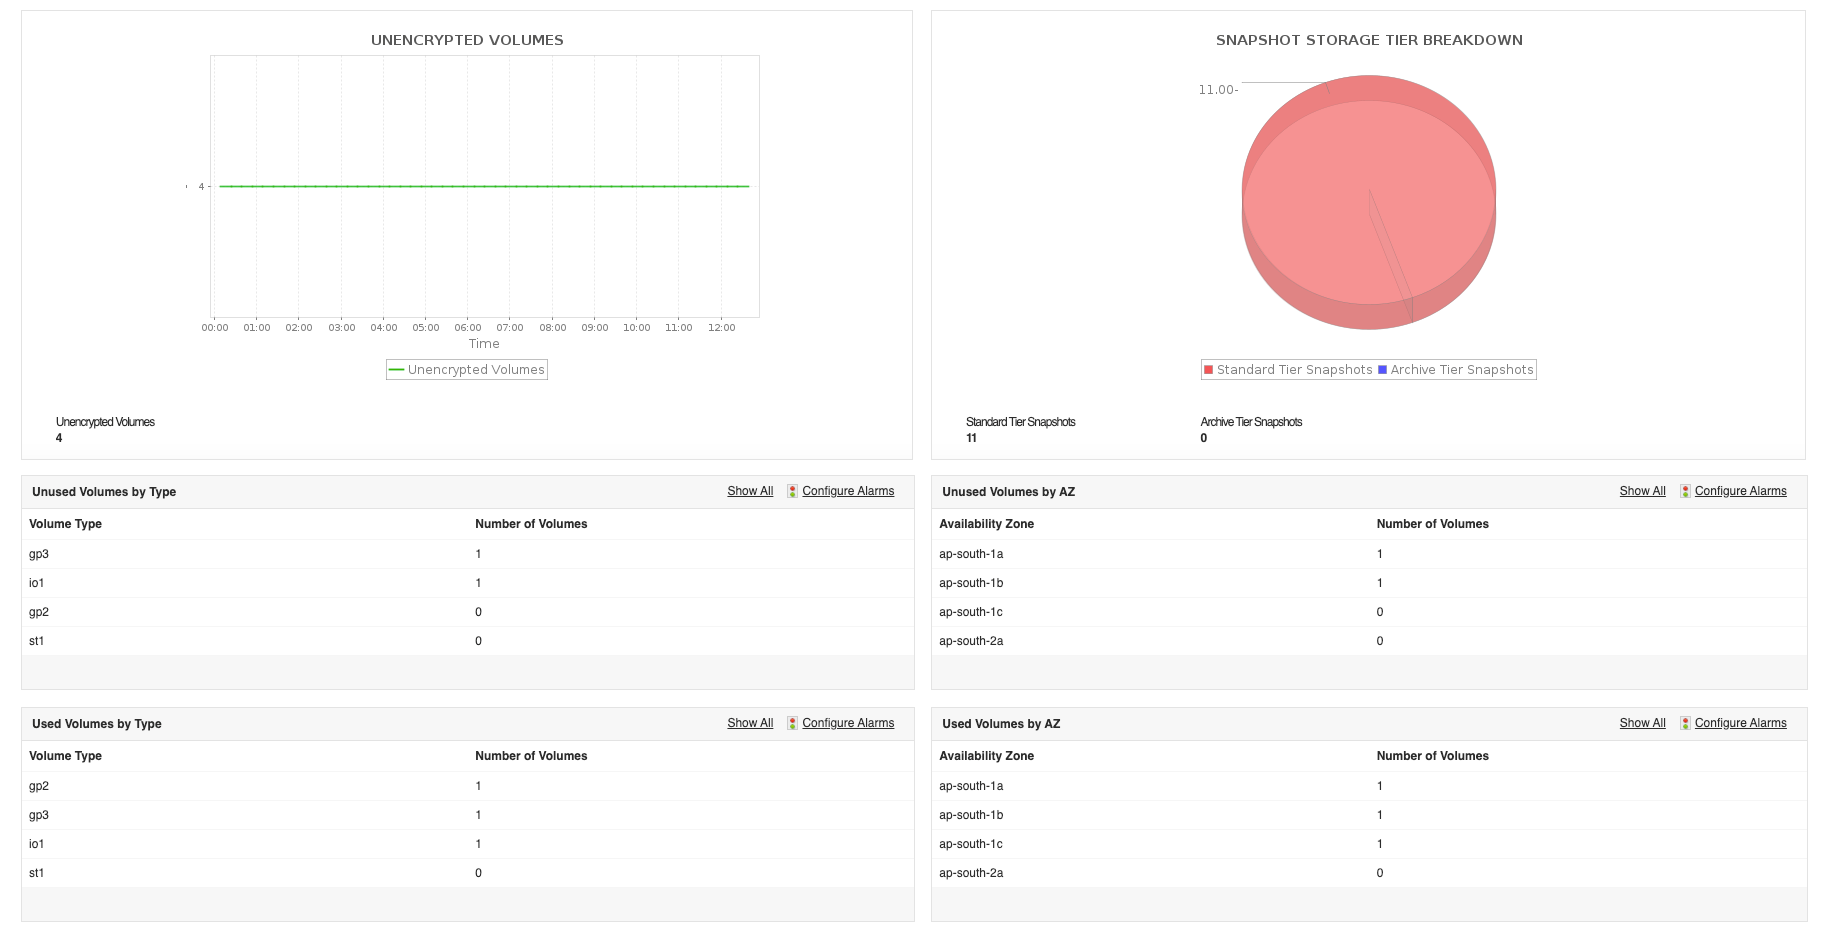Click the Standard Tier Snapshots summary value 11
The width and height of the screenshot is (1832, 934).
971,438
